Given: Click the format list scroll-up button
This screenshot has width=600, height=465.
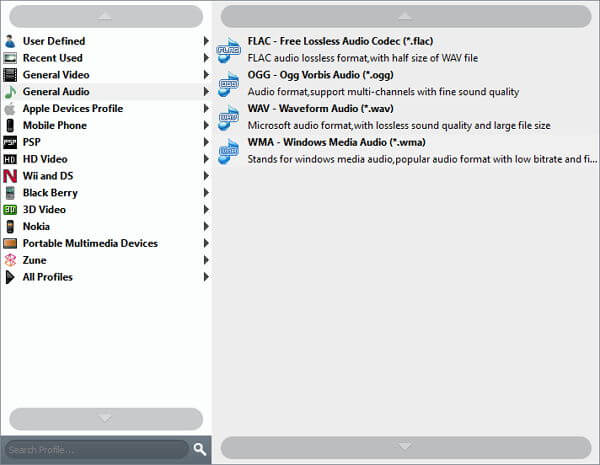Looking at the screenshot, I should pyautogui.click(x=406, y=16).
